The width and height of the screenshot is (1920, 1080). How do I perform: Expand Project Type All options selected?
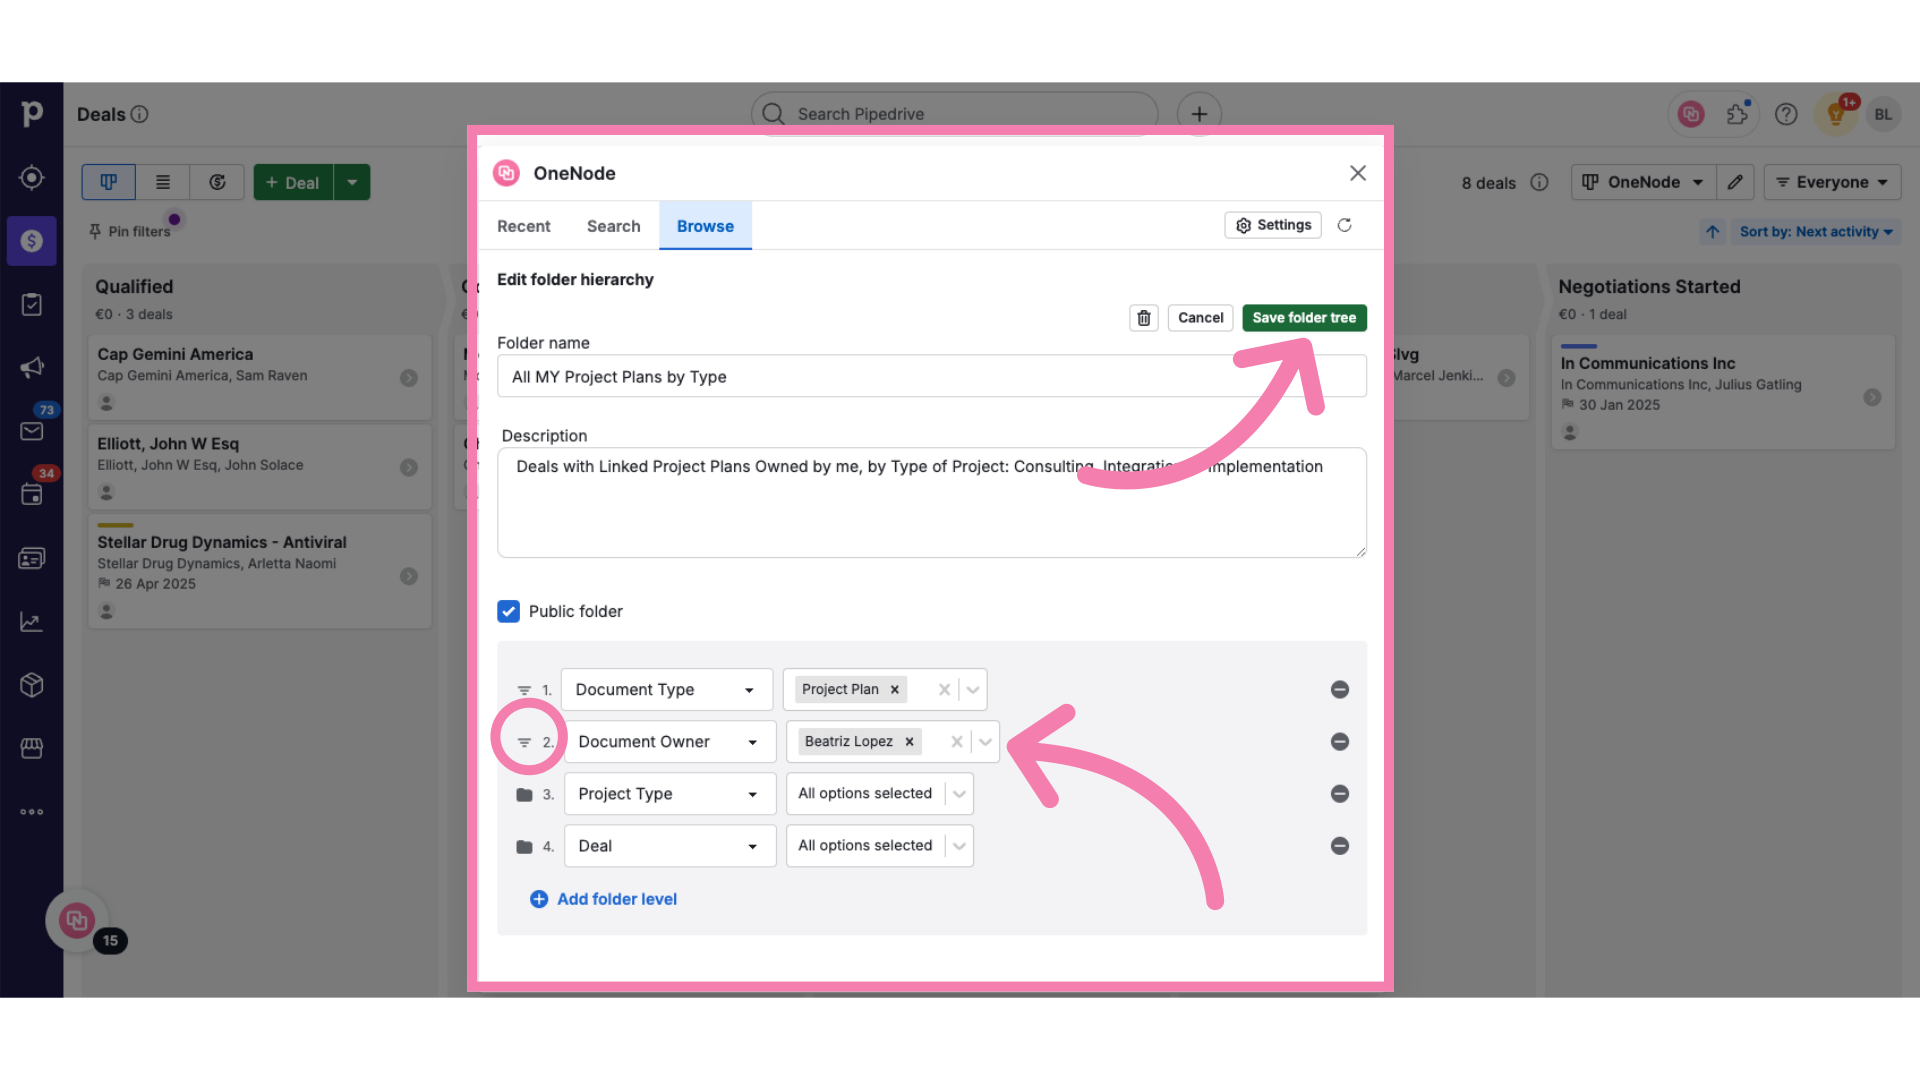pyautogui.click(x=959, y=794)
